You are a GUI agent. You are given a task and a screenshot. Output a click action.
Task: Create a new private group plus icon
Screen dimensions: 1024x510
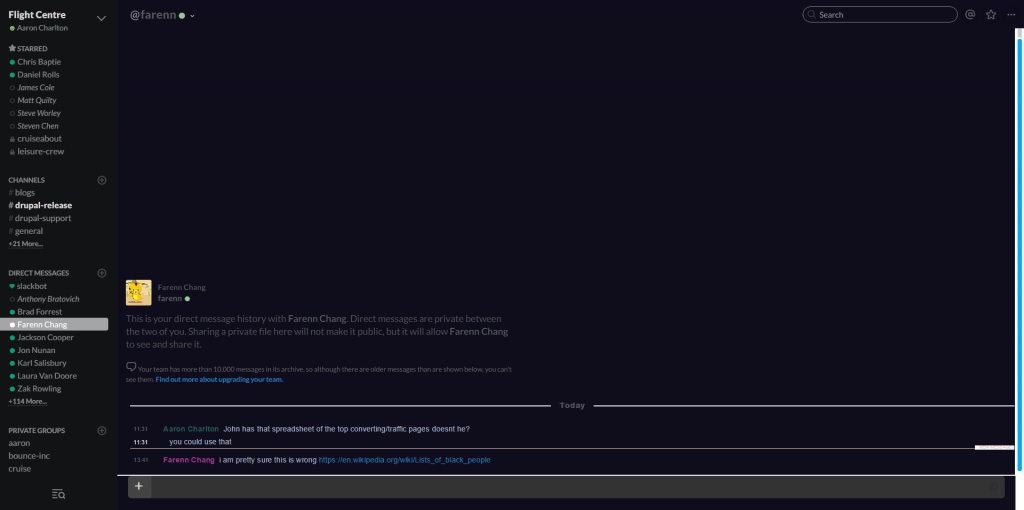click(x=102, y=430)
